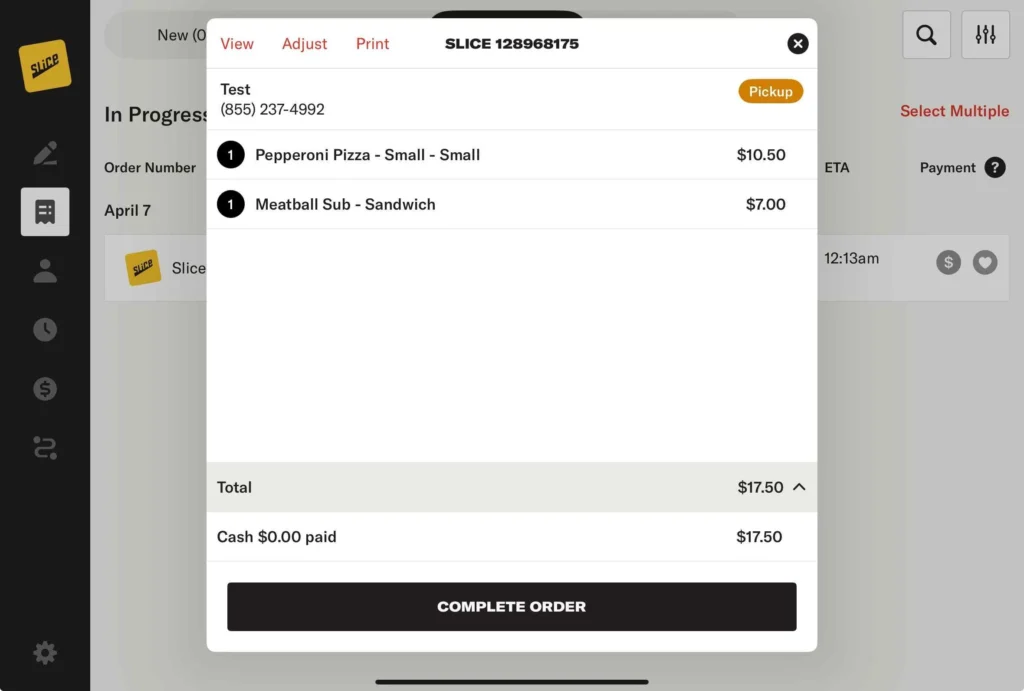Click the Print option in the order dialog
Screen dimensions: 1024x691
tap(373, 44)
